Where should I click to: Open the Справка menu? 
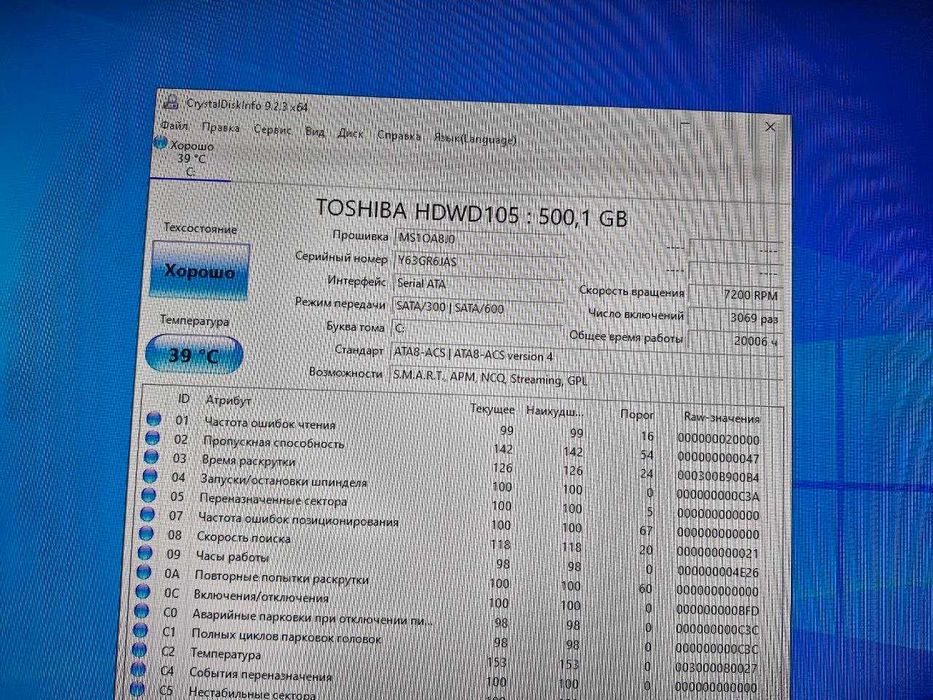(399, 136)
